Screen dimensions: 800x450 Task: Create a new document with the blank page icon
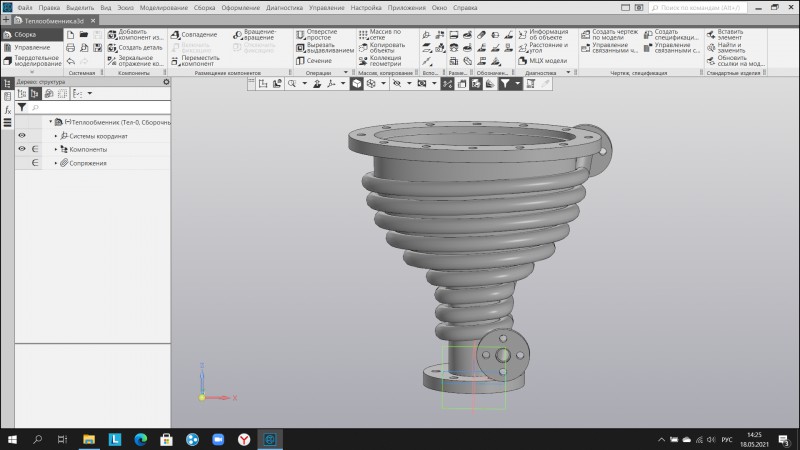click(70, 35)
